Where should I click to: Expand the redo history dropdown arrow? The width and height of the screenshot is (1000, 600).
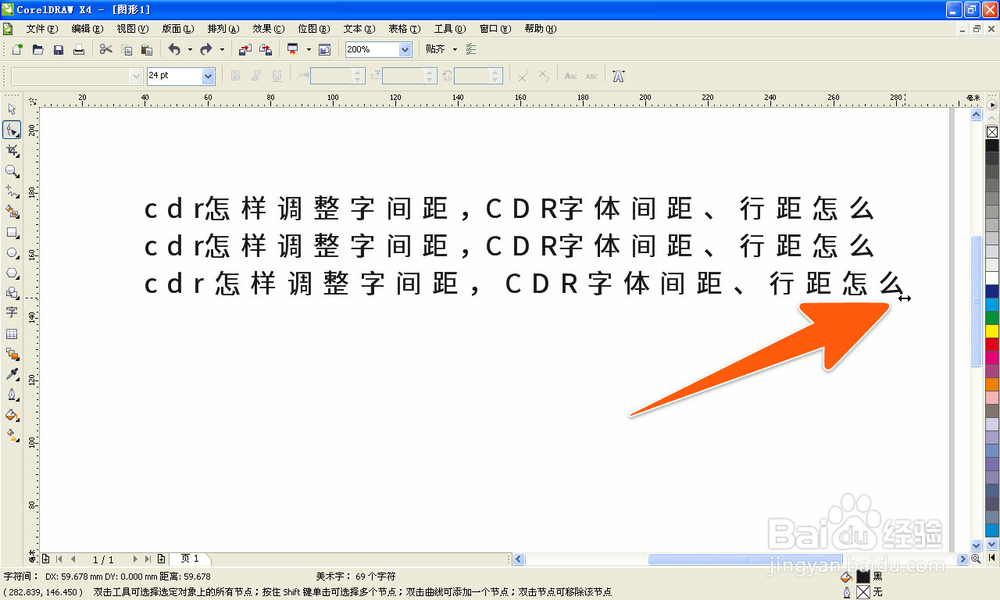[222, 49]
